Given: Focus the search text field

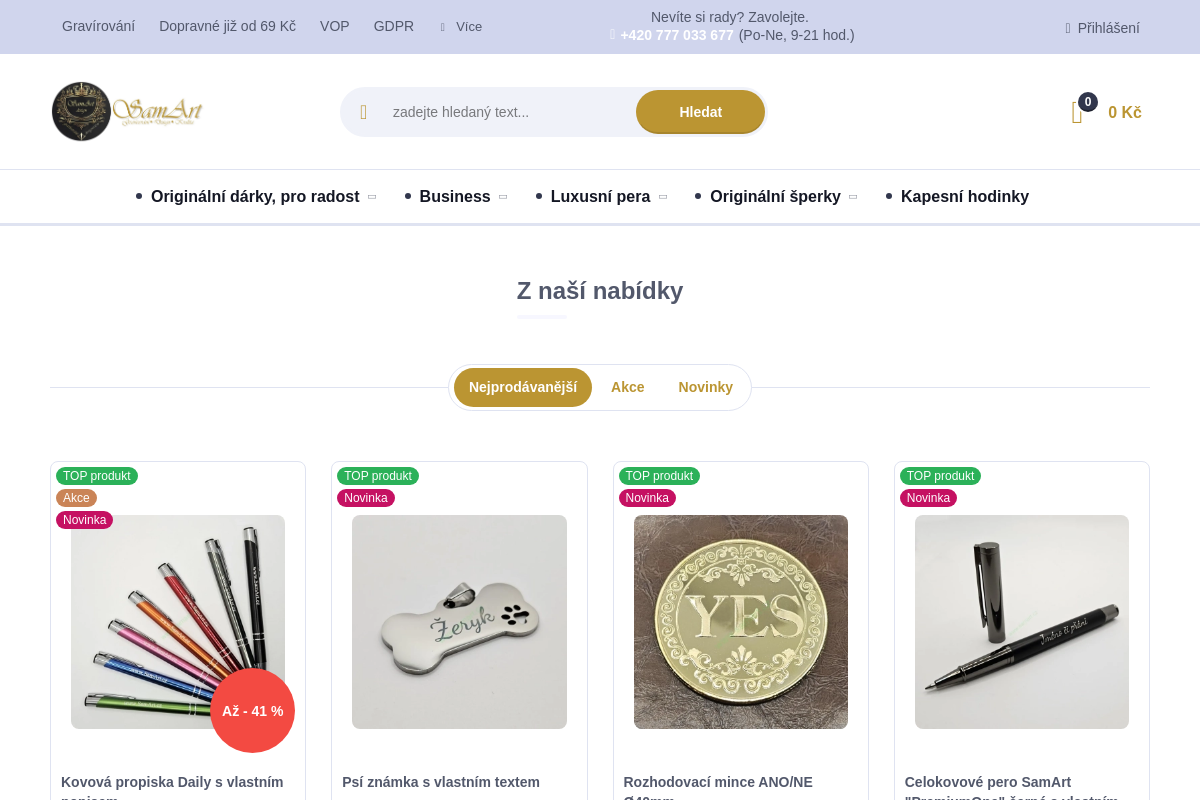Looking at the screenshot, I should click(505, 112).
